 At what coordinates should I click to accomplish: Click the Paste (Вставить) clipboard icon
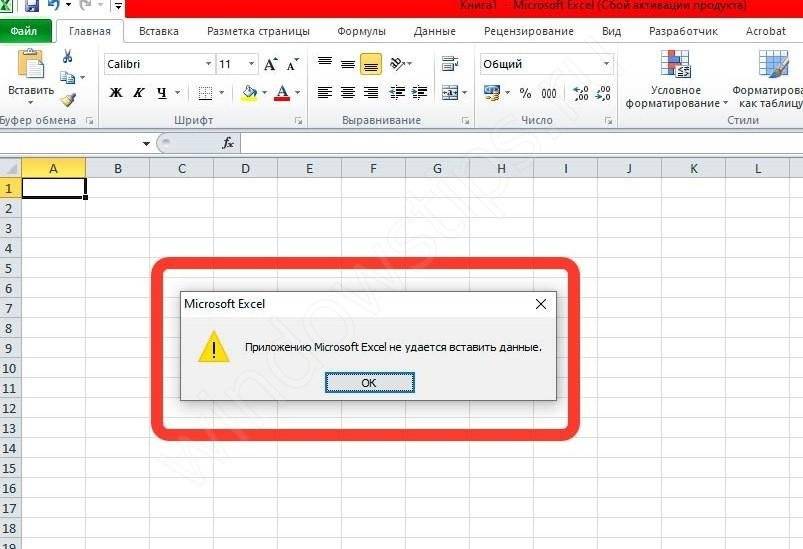(31, 63)
